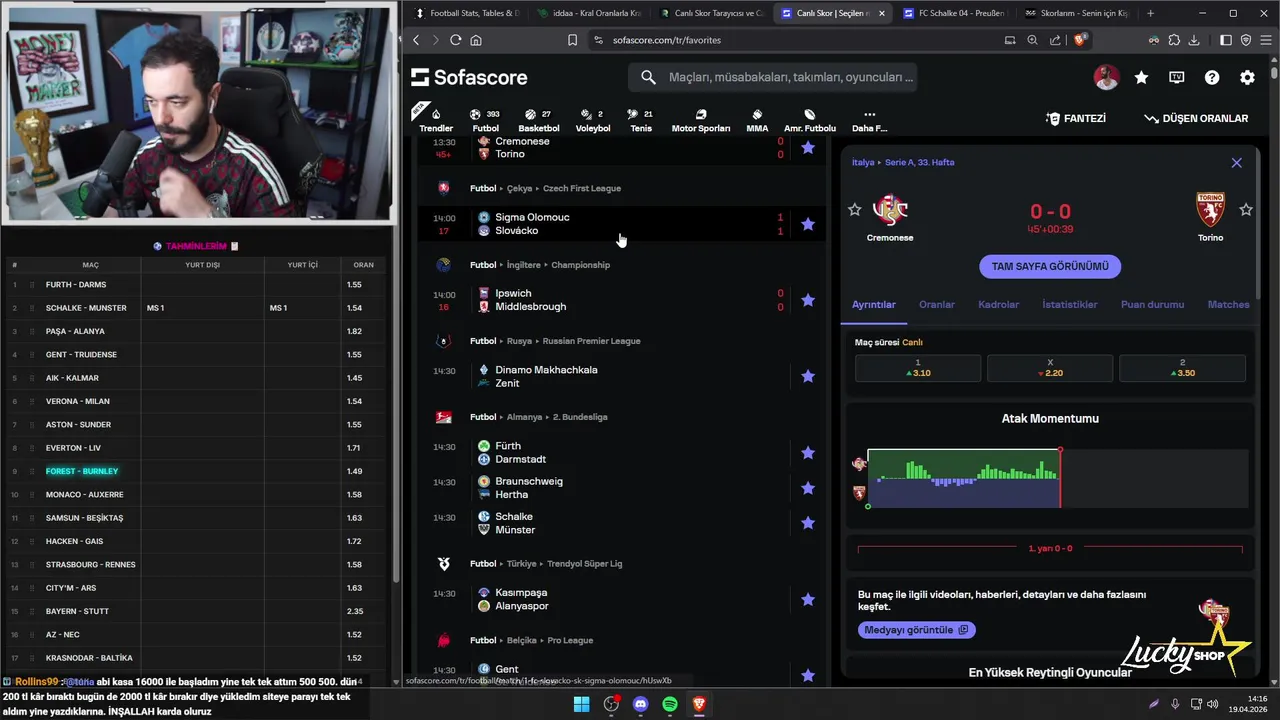Select the Voleybol sport icon

pyautogui.click(x=593, y=120)
